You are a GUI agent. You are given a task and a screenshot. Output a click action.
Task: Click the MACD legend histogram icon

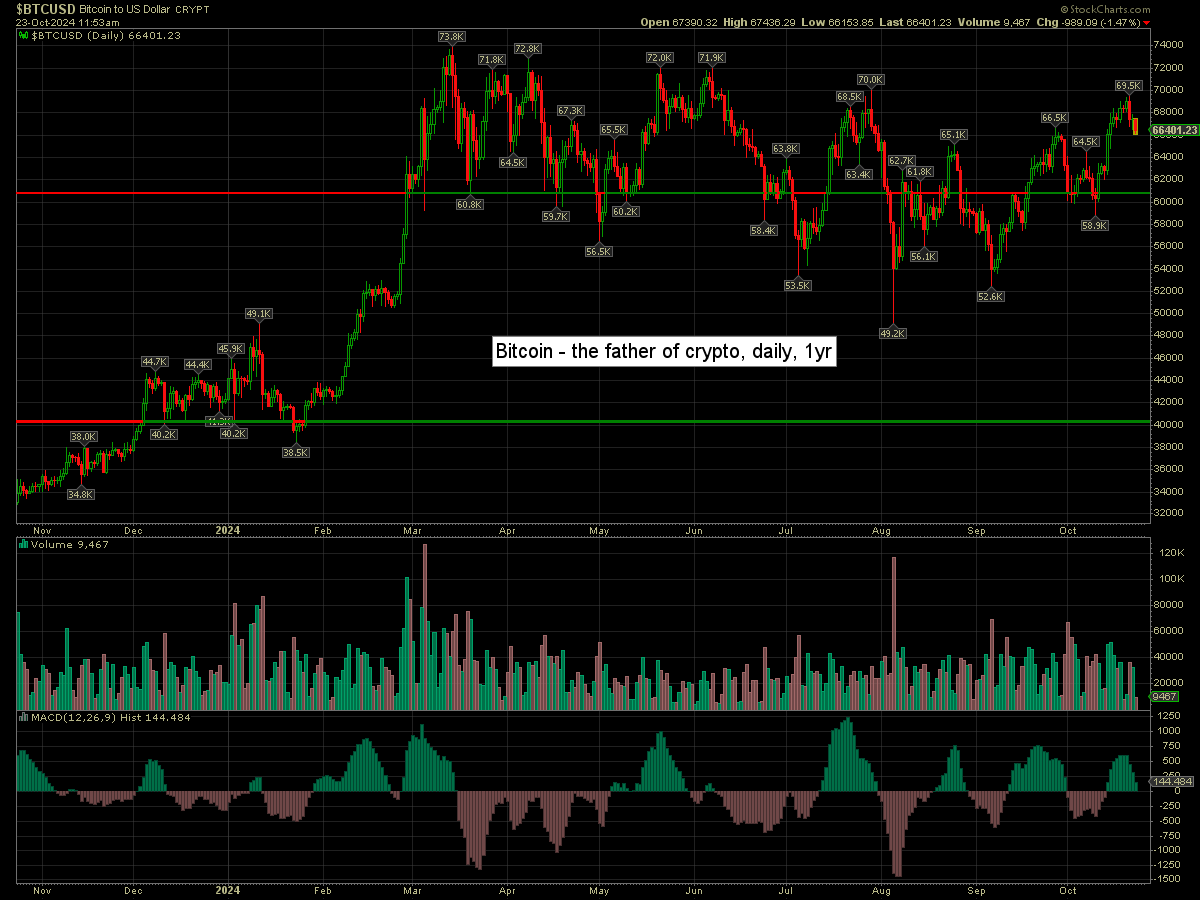[24, 717]
